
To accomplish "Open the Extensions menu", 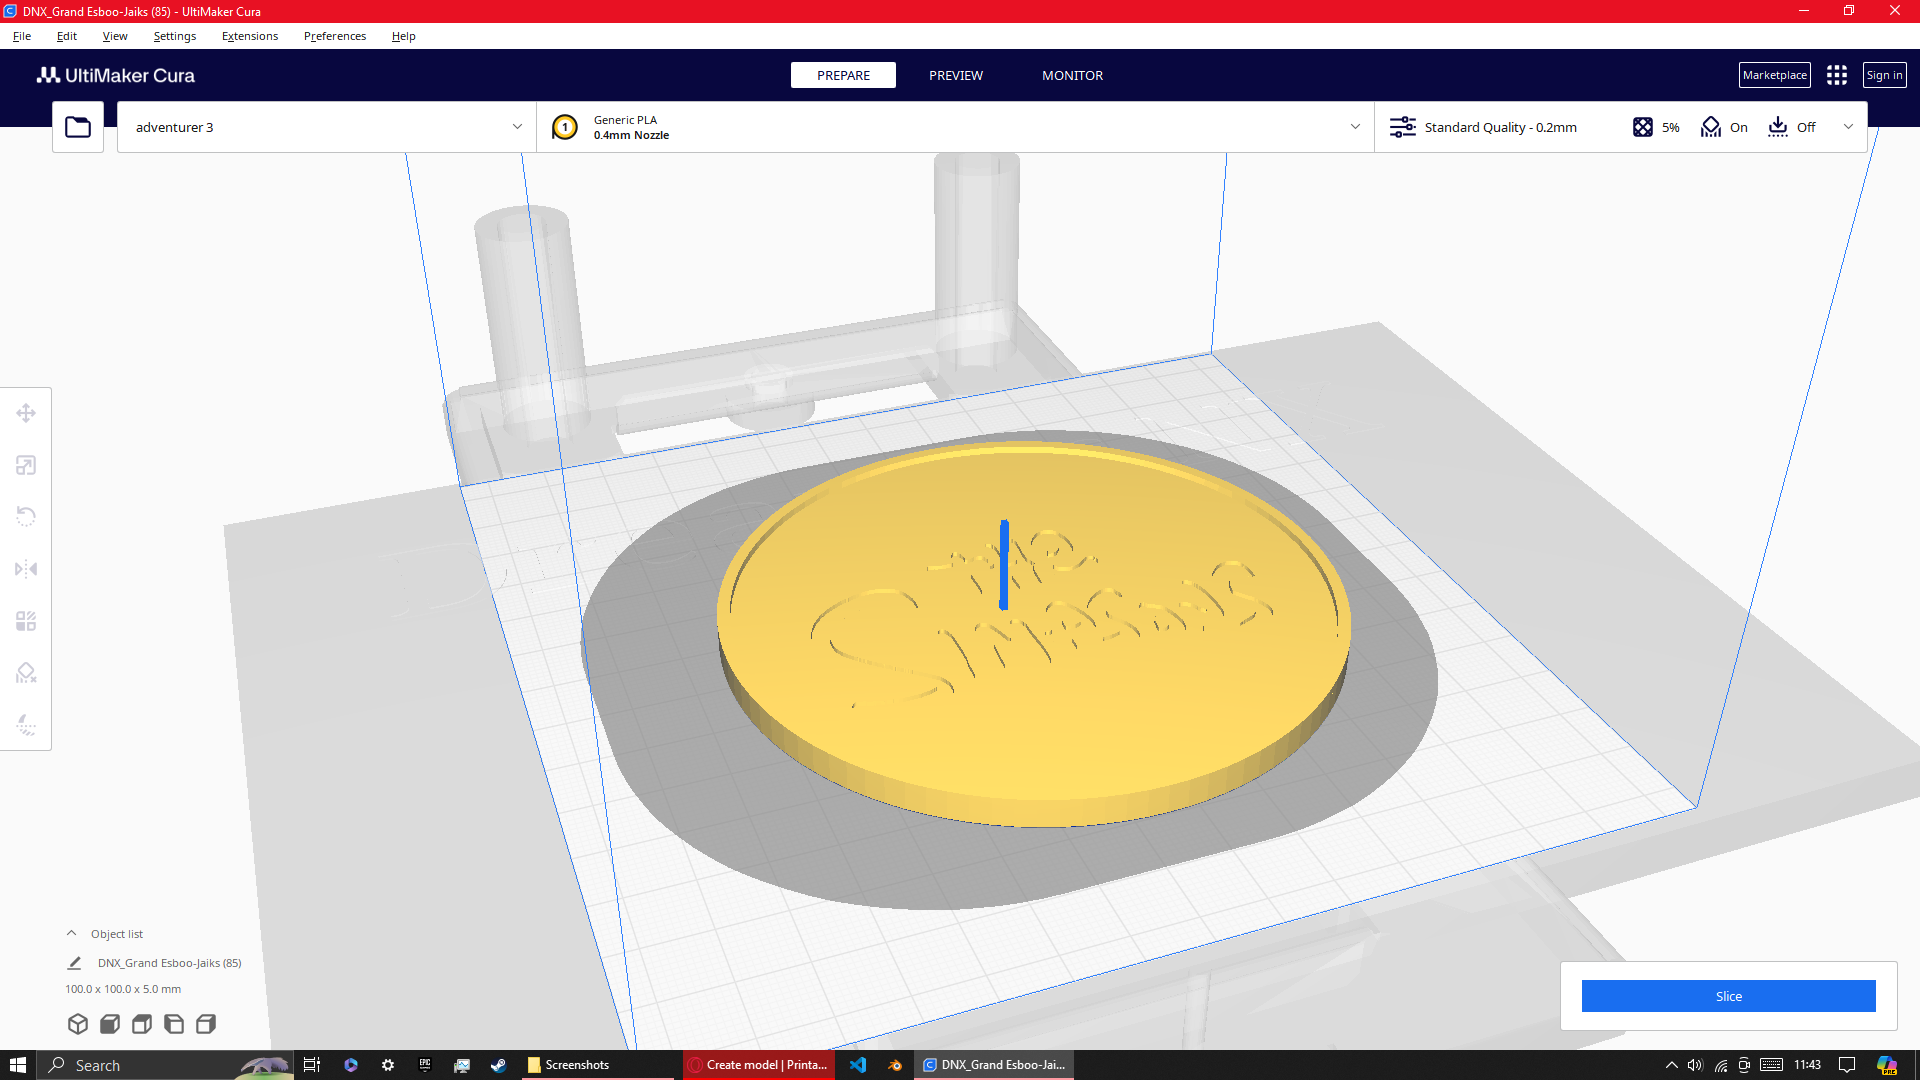I will point(250,36).
